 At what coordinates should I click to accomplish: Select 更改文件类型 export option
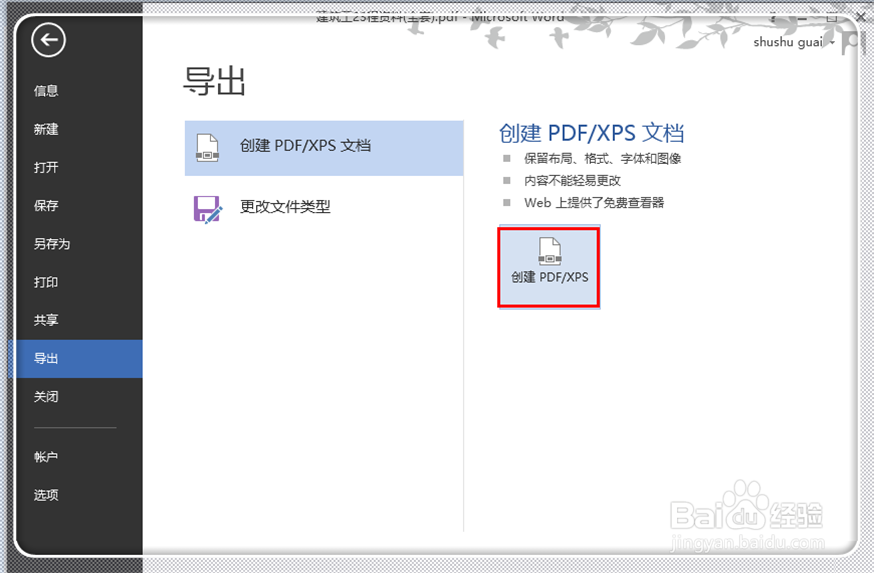tap(324, 207)
